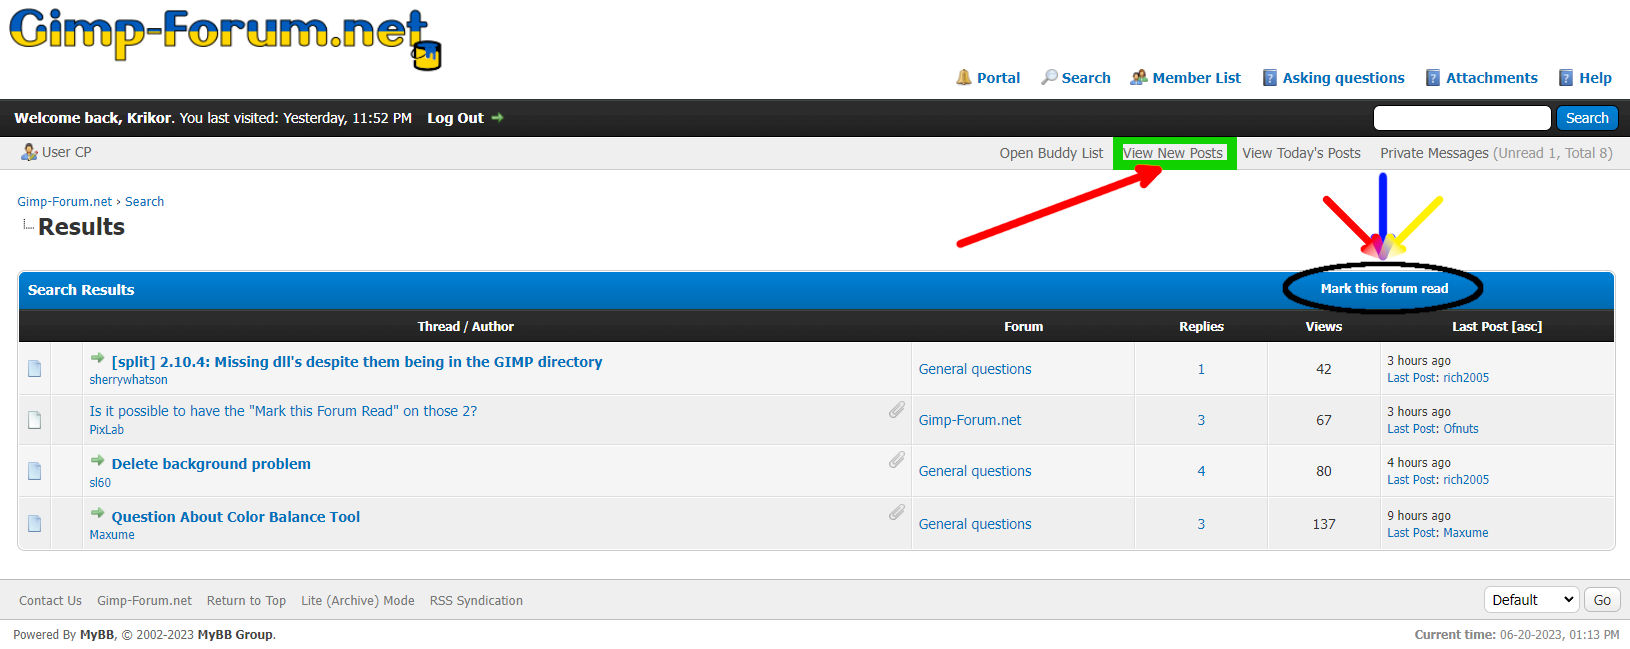Viewport: 1630px width, 649px height.
Task: Open 'Is it possible to have the Mark this Forum Read' thread
Action: click(x=283, y=411)
